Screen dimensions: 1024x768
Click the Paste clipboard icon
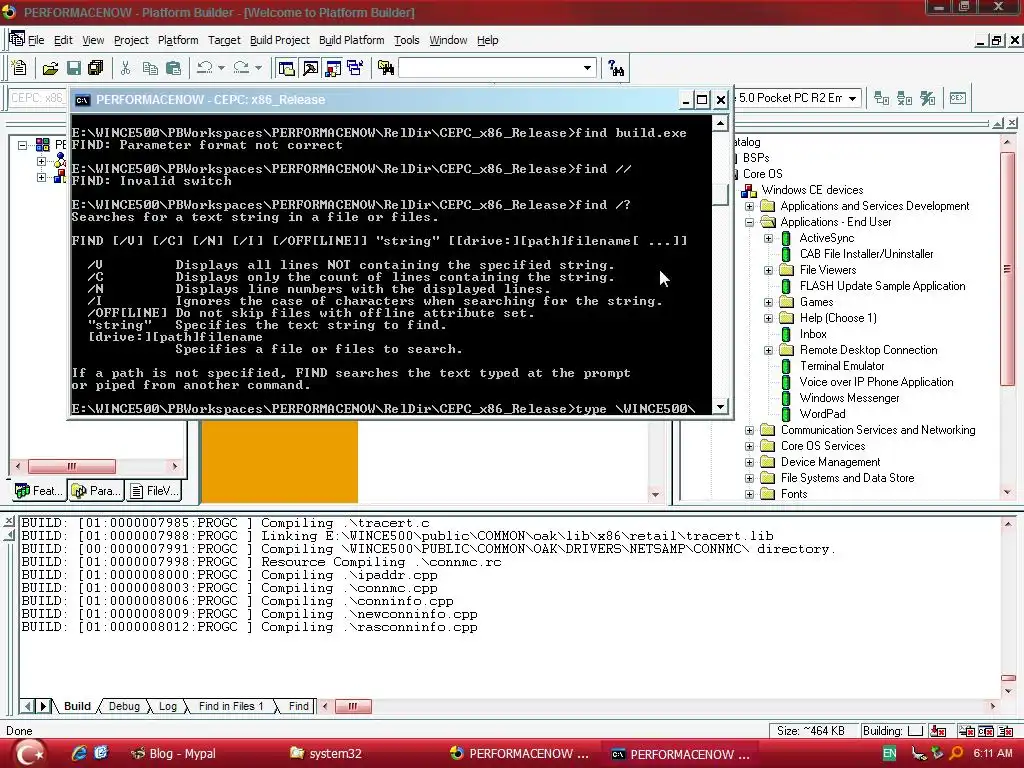[x=174, y=68]
